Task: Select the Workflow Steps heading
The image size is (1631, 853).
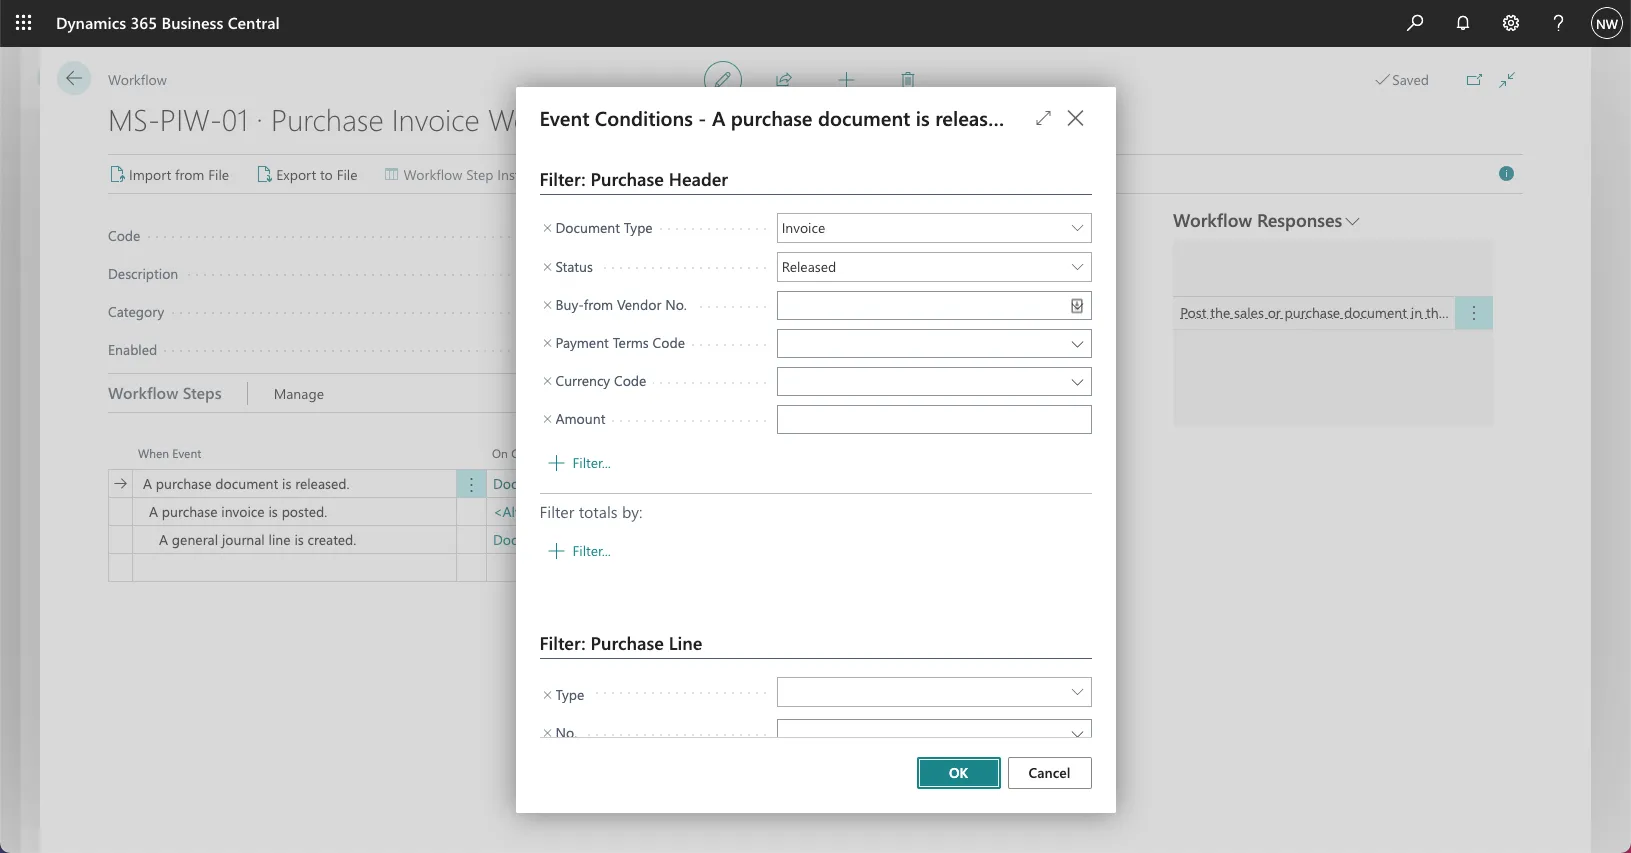Action: (165, 393)
